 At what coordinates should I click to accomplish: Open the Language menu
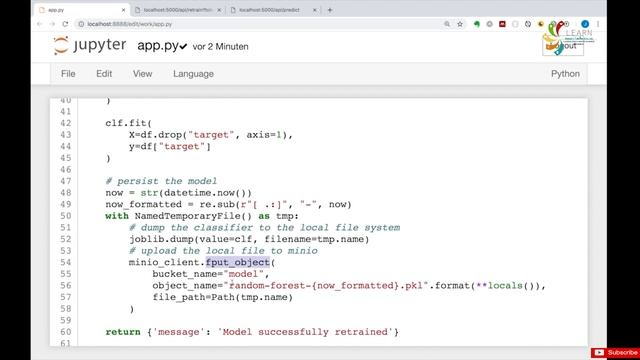(x=193, y=74)
